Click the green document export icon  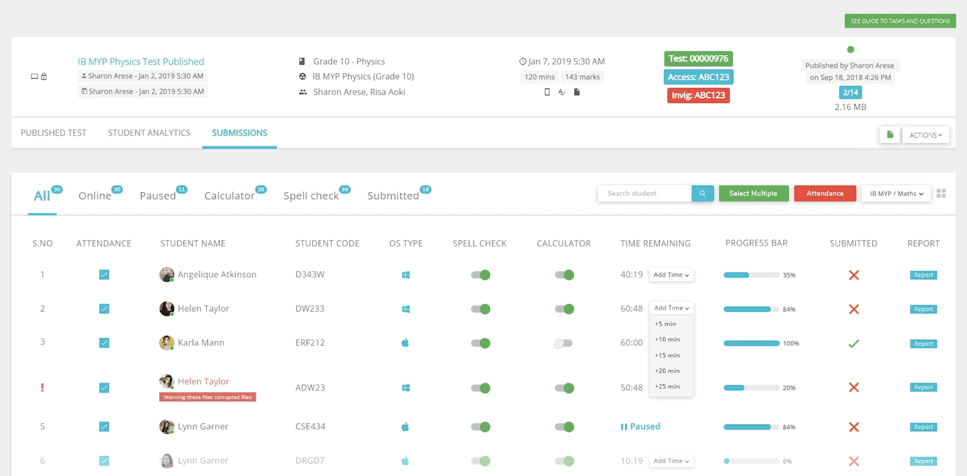click(890, 135)
